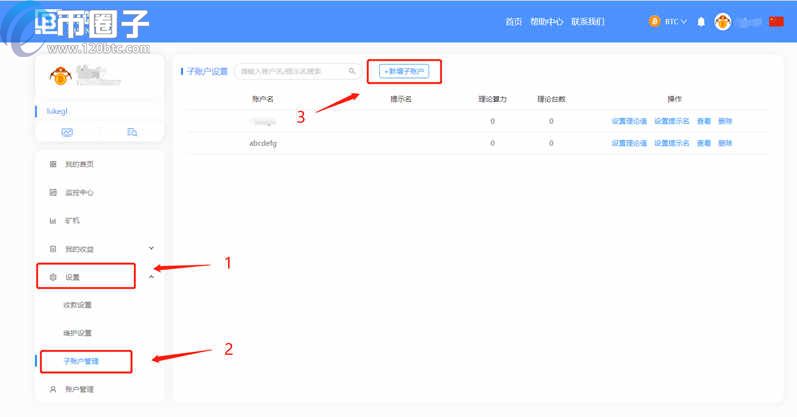Open 联系我们 in the top navigation
The height and width of the screenshot is (417, 797).
pyautogui.click(x=588, y=21)
